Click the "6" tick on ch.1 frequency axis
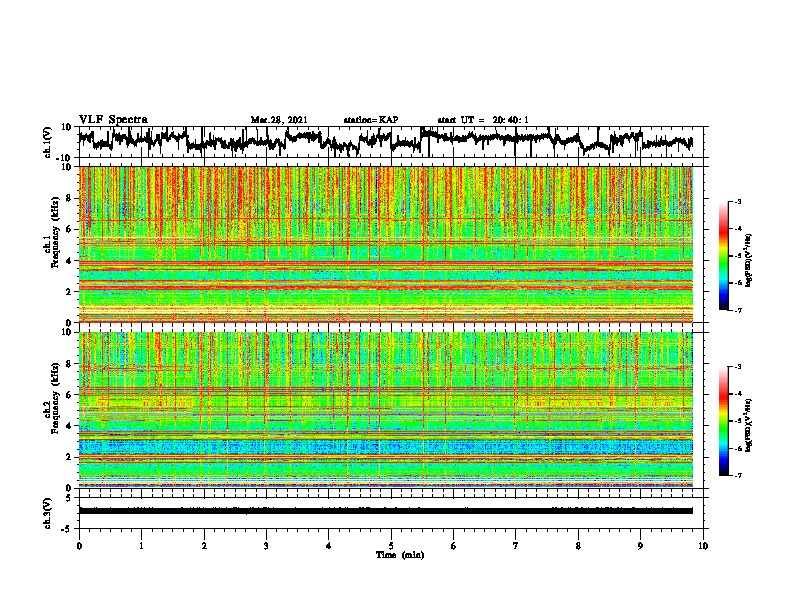Image resolution: width=792 pixels, height=612 pixels. [70, 230]
